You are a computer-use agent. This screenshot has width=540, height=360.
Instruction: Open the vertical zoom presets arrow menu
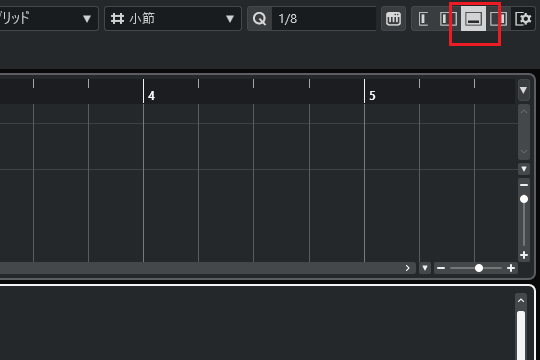[524, 169]
